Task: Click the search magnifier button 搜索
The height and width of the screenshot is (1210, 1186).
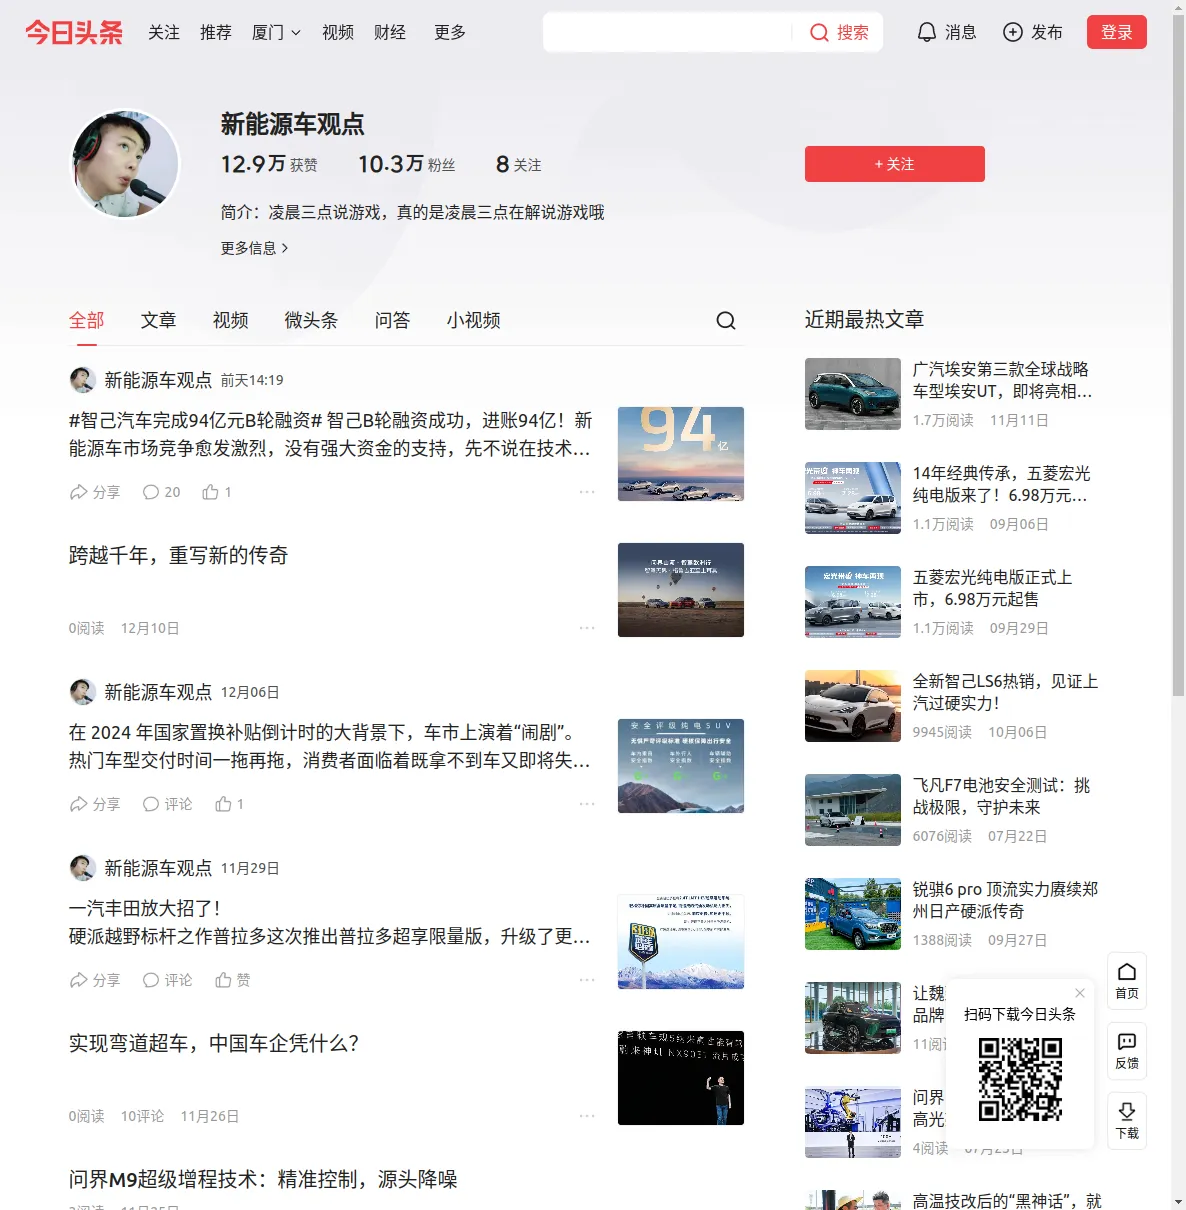Action: (839, 32)
